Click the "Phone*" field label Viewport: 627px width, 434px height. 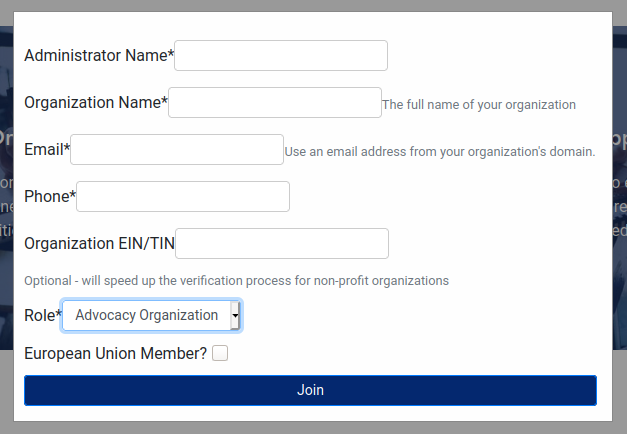click(49, 197)
